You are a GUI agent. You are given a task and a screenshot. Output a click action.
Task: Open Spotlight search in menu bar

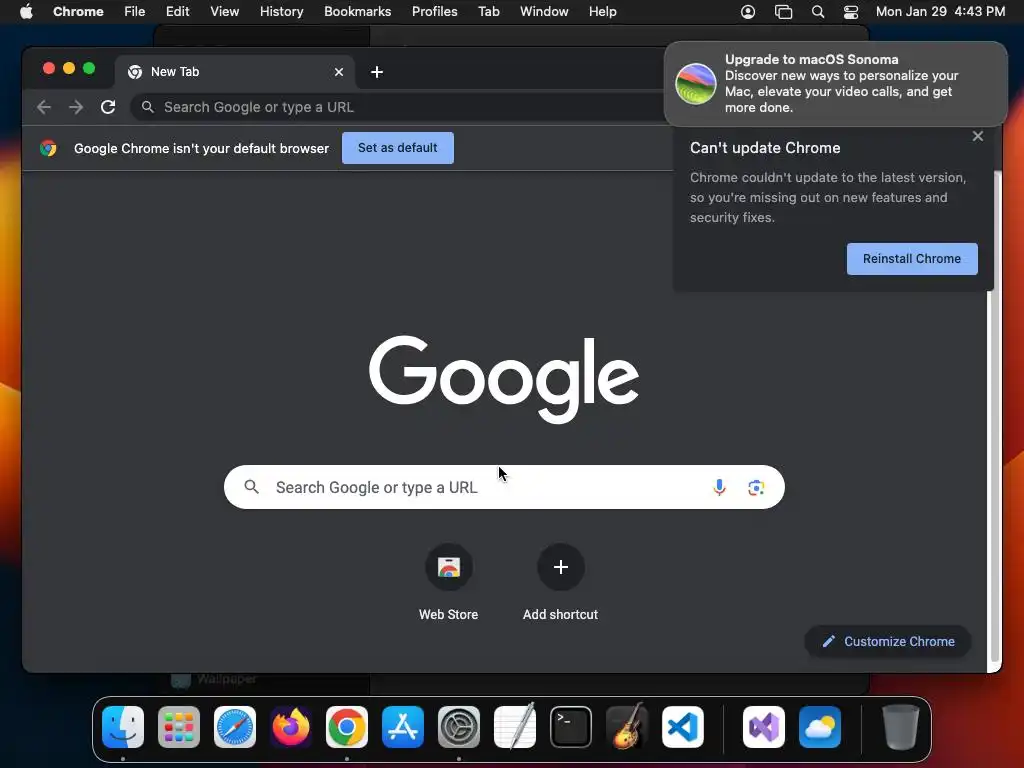pos(818,12)
